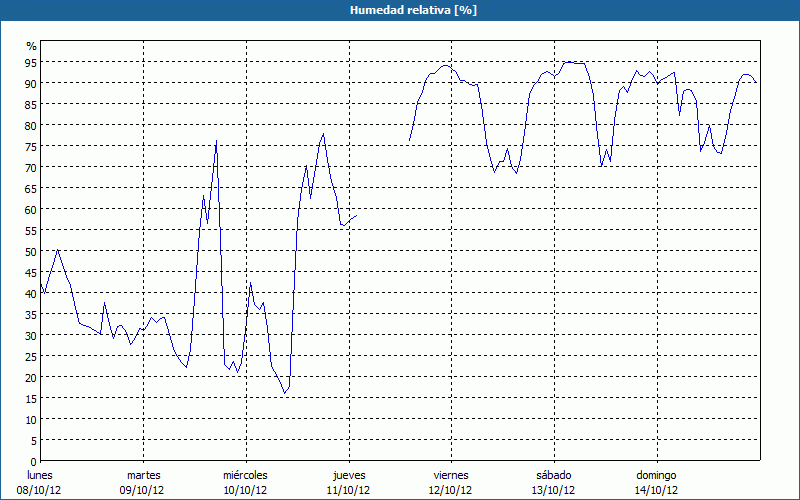Click the '%' unit label on y-axis
800x500 pixels.
(31, 46)
